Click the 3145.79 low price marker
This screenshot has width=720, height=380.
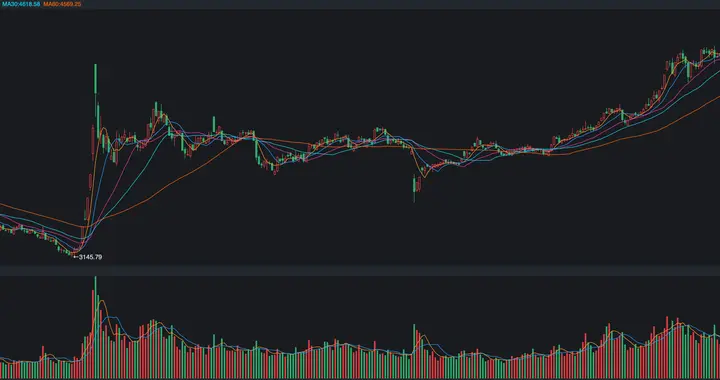pyautogui.click(x=88, y=257)
